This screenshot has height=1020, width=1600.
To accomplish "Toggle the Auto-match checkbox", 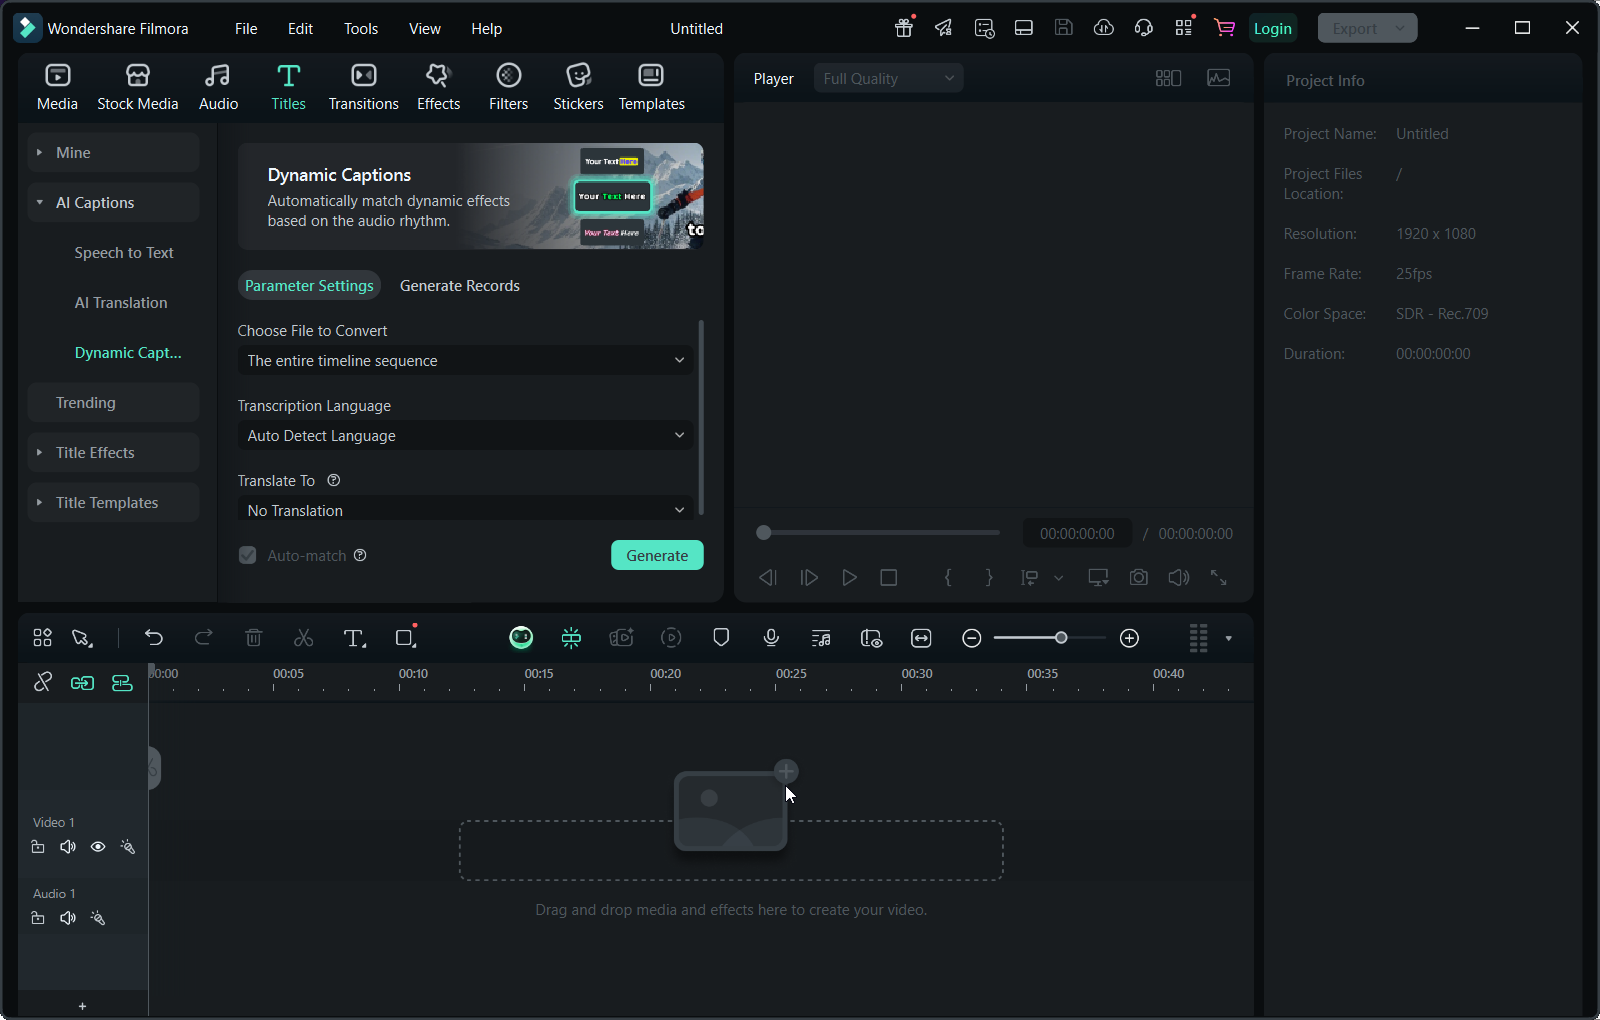I will (247, 555).
